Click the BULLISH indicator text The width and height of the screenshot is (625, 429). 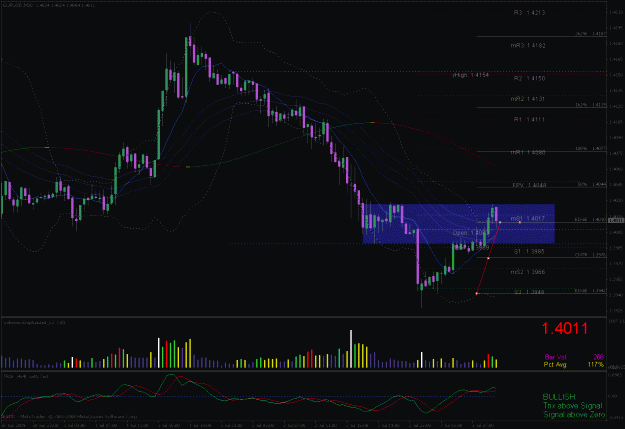pos(559,397)
